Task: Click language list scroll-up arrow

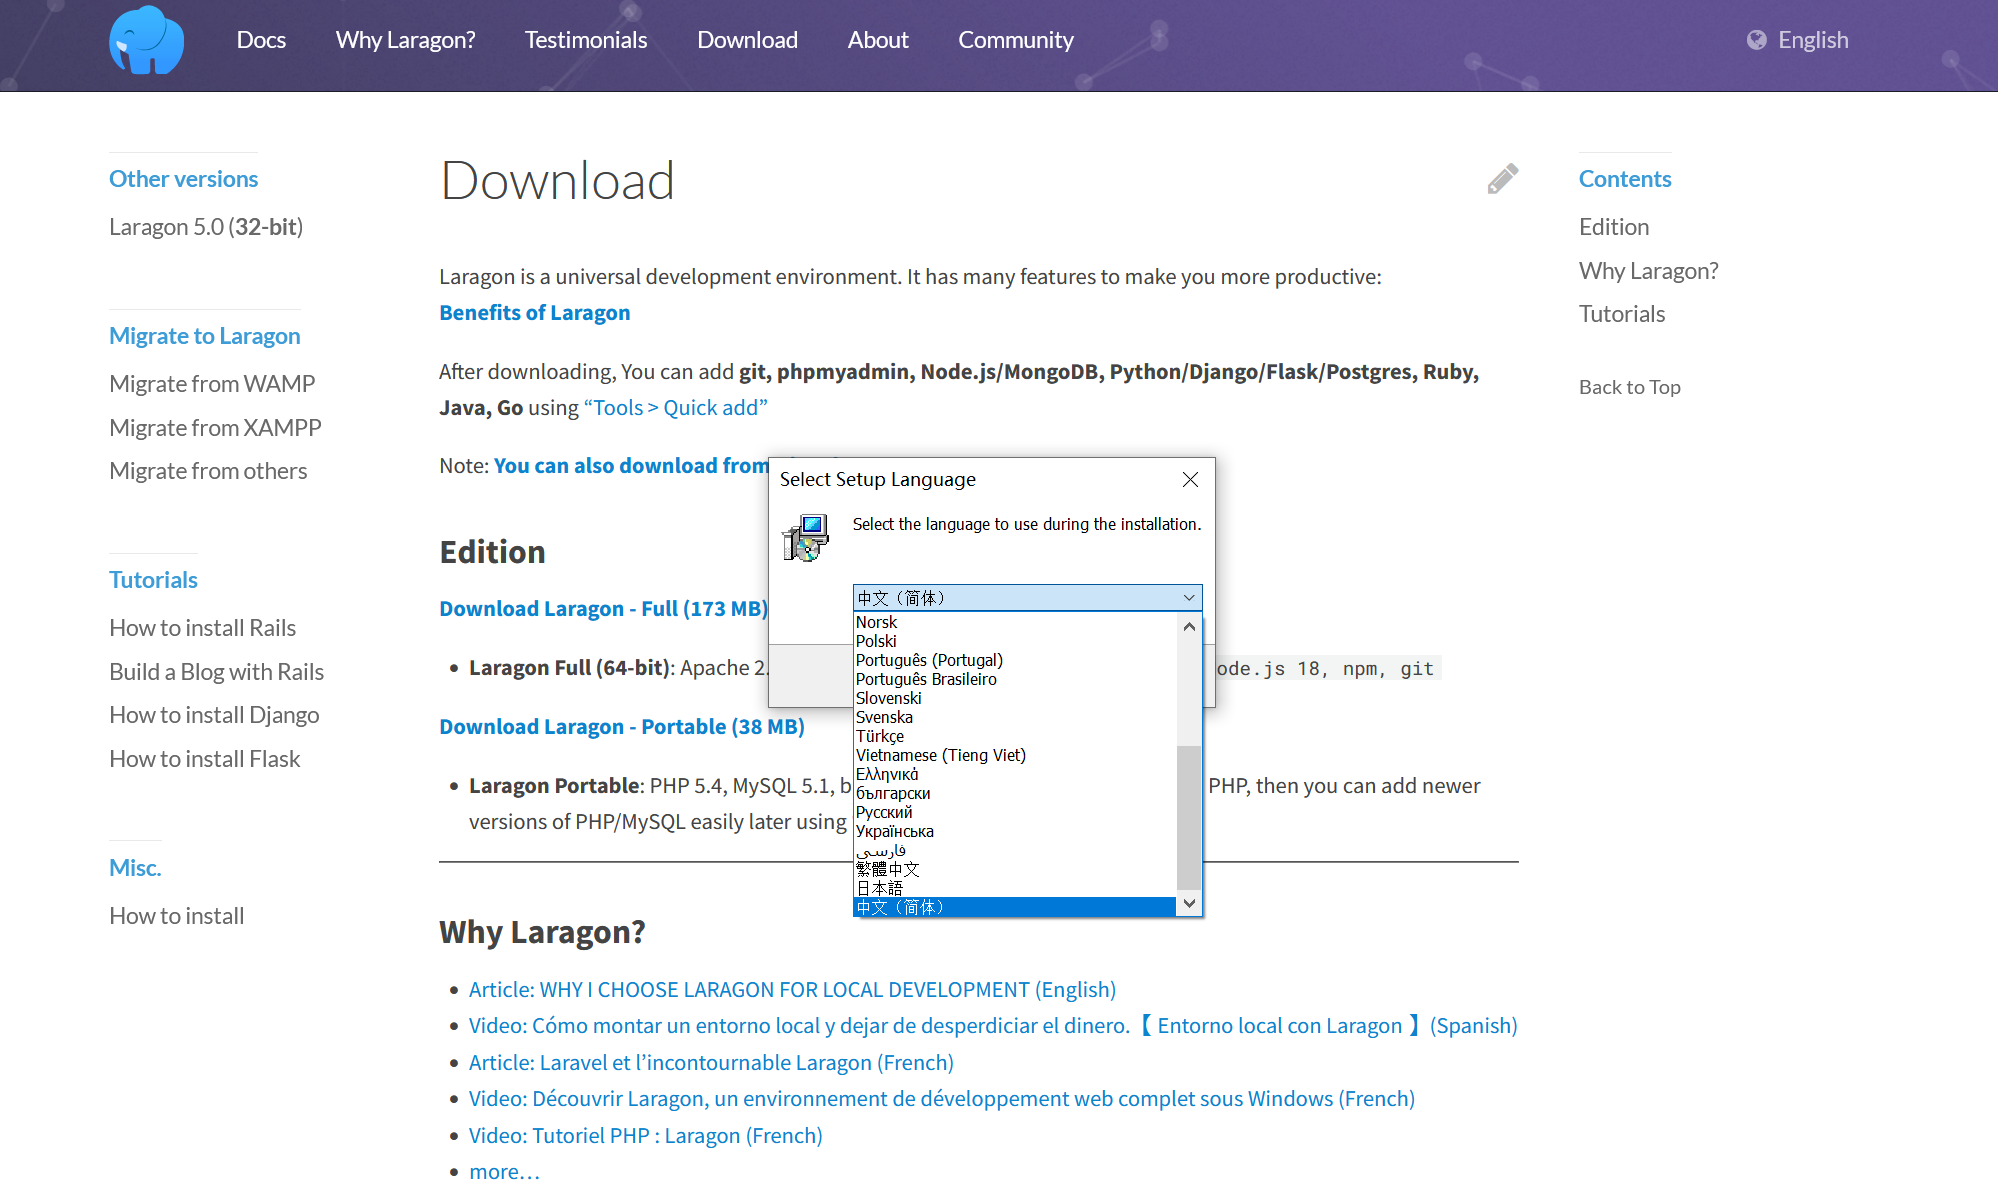Action: coord(1189,627)
